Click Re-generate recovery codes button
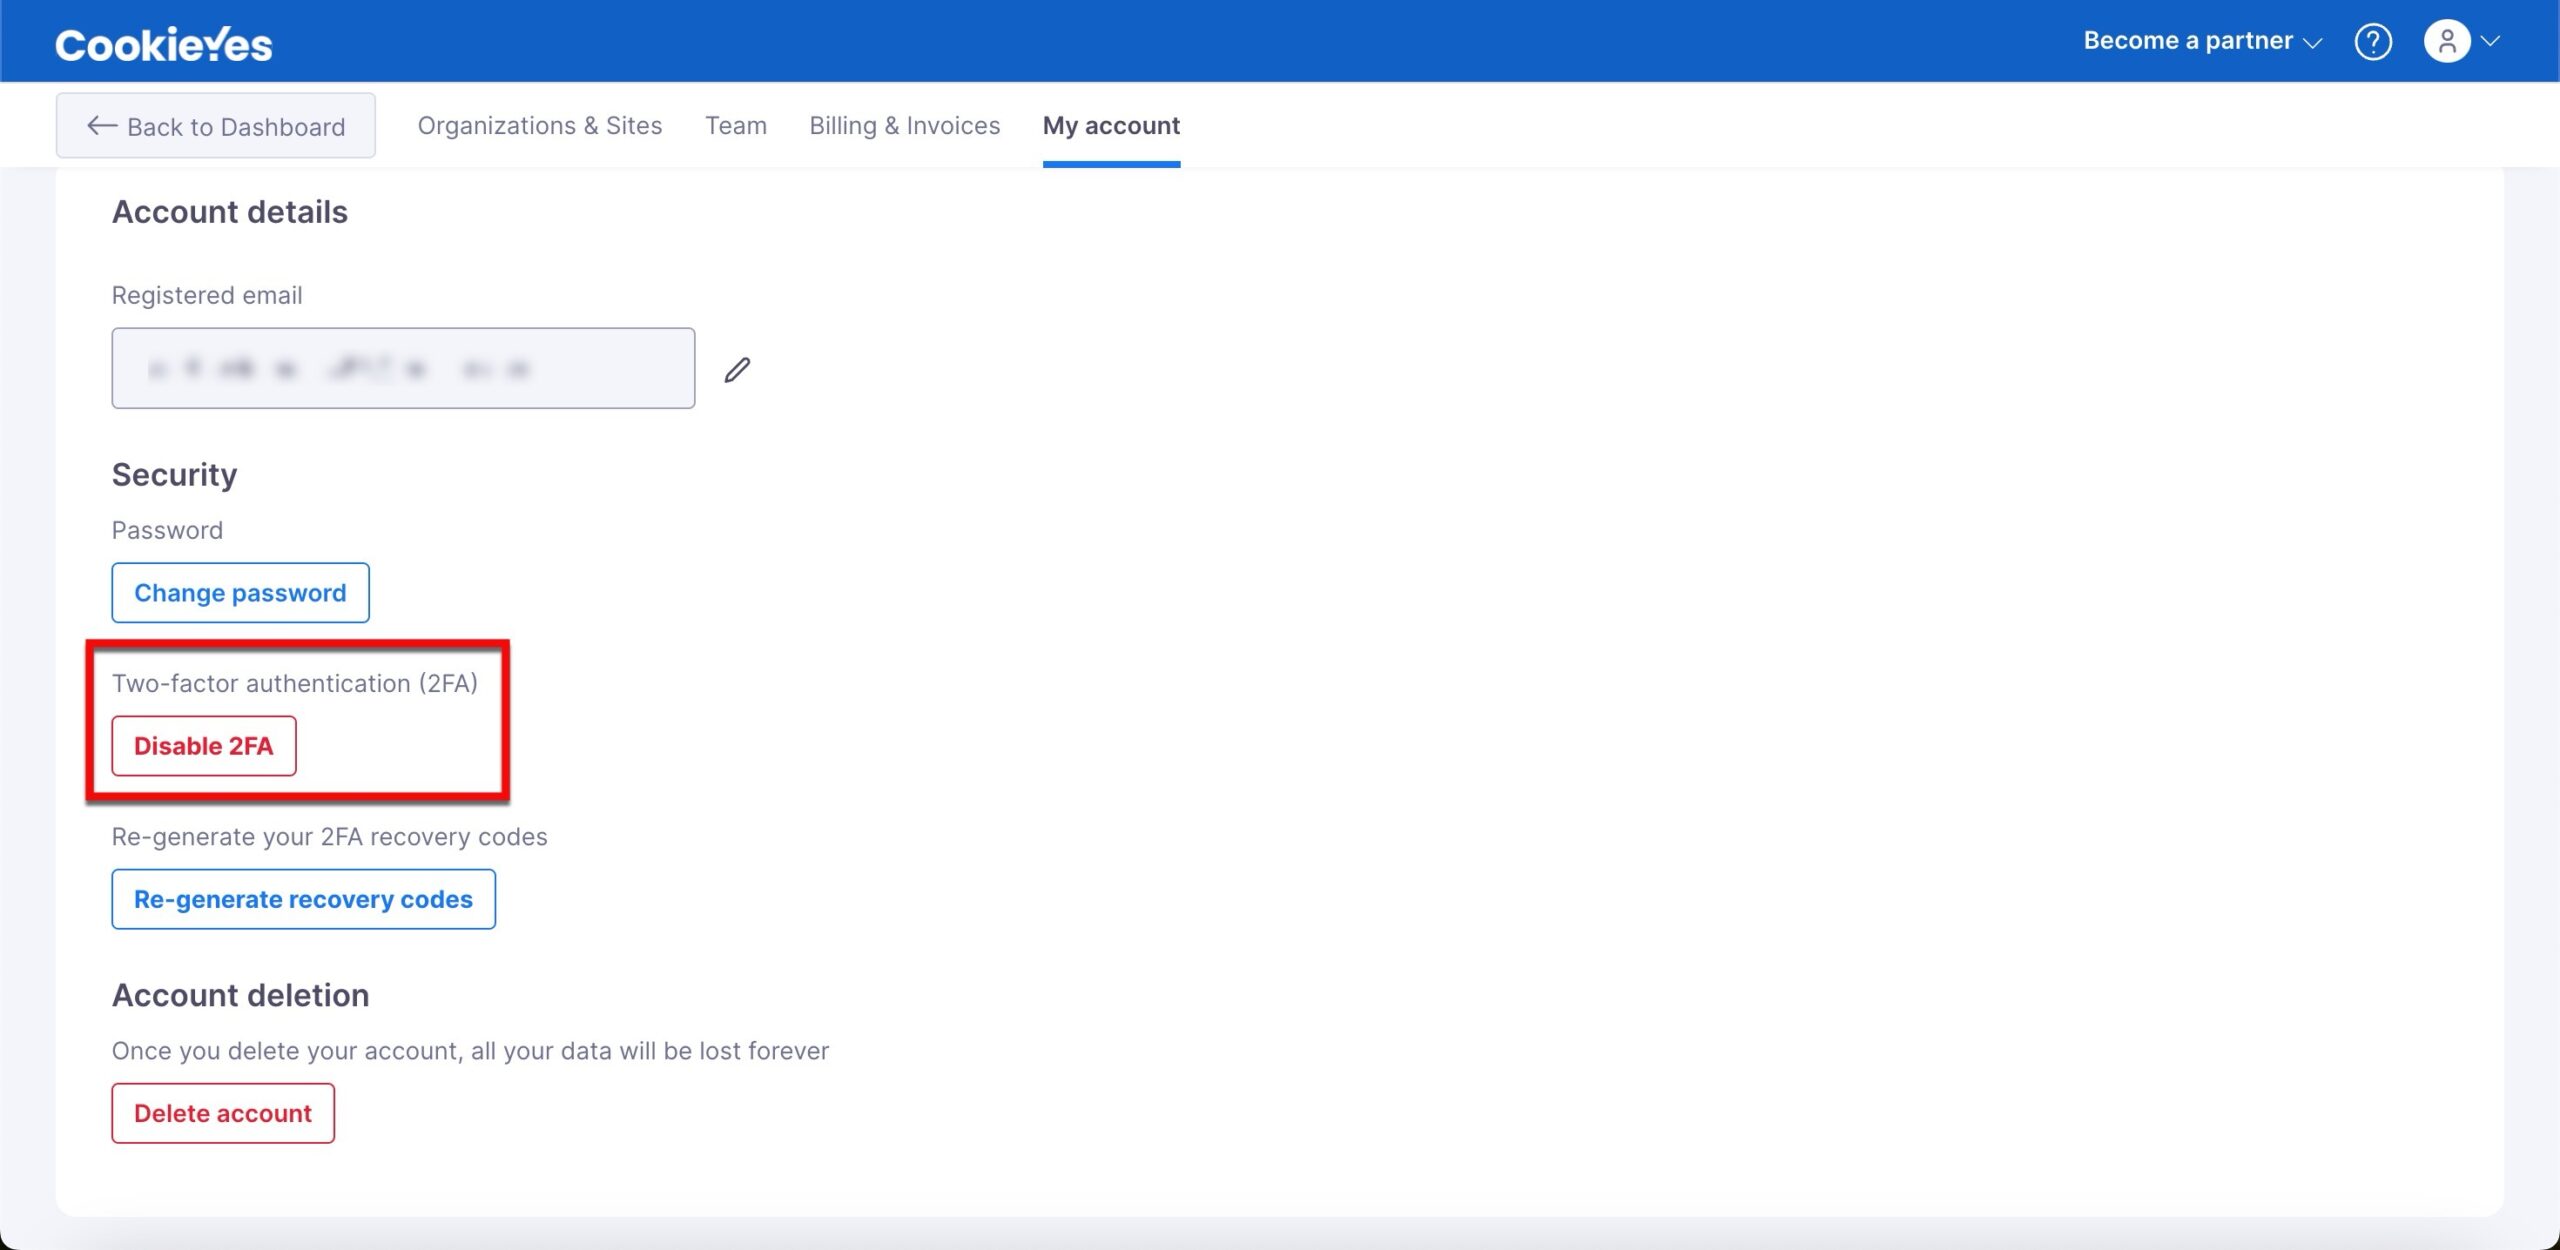Screen dimensions: 2560x1250 (304, 898)
